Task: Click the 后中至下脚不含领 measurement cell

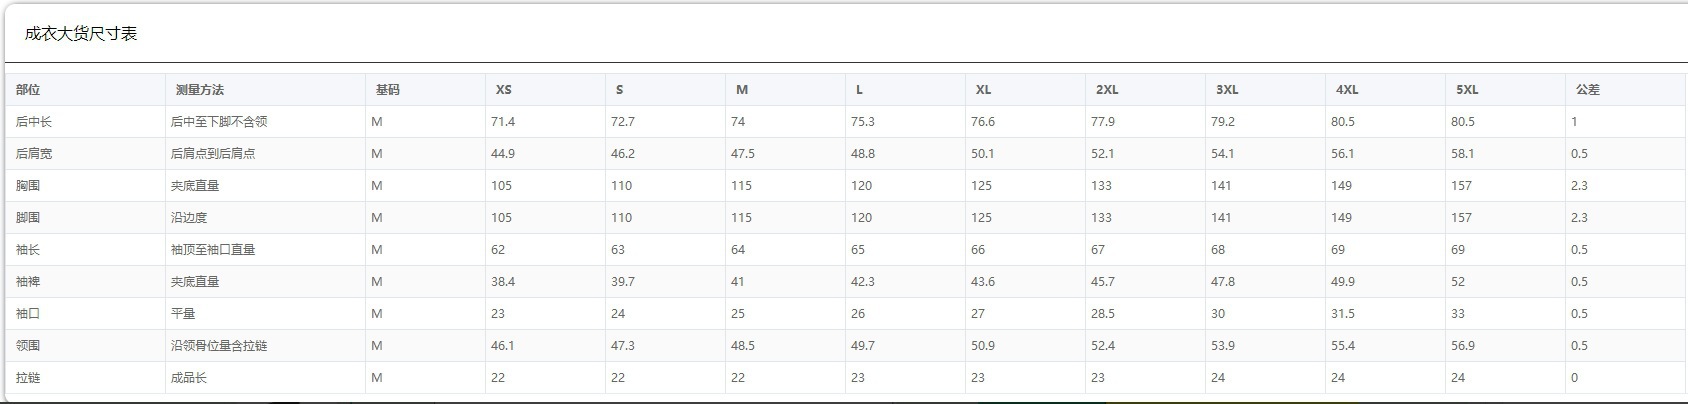Action: 219,122
